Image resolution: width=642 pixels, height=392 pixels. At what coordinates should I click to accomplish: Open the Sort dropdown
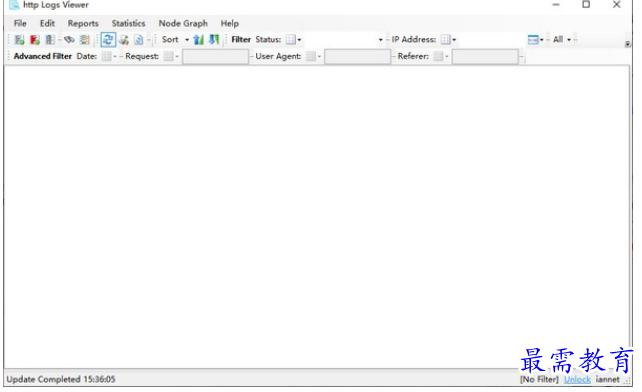(x=175, y=40)
